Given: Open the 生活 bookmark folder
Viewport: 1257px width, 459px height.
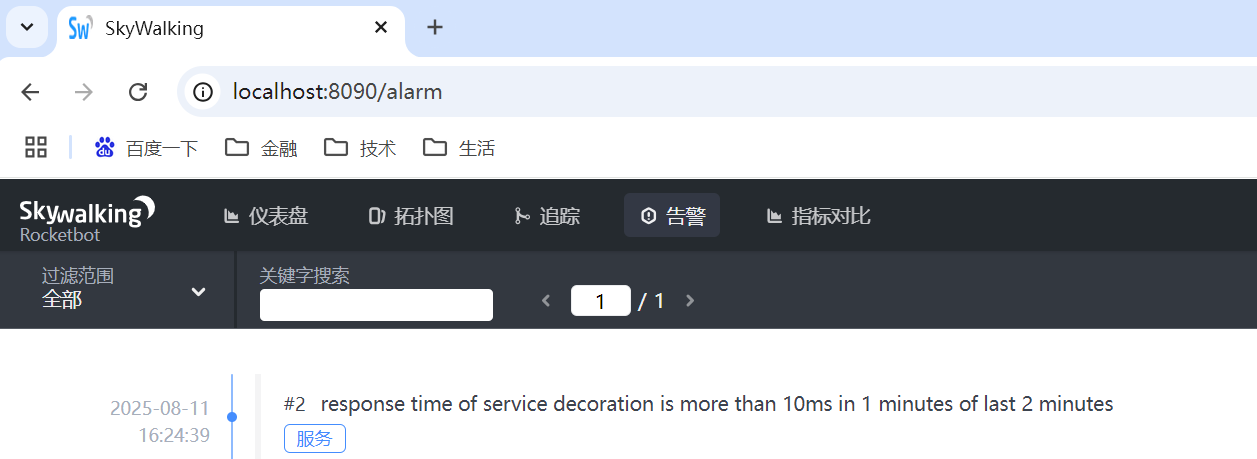Looking at the screenshot, I should coord(459,148).
